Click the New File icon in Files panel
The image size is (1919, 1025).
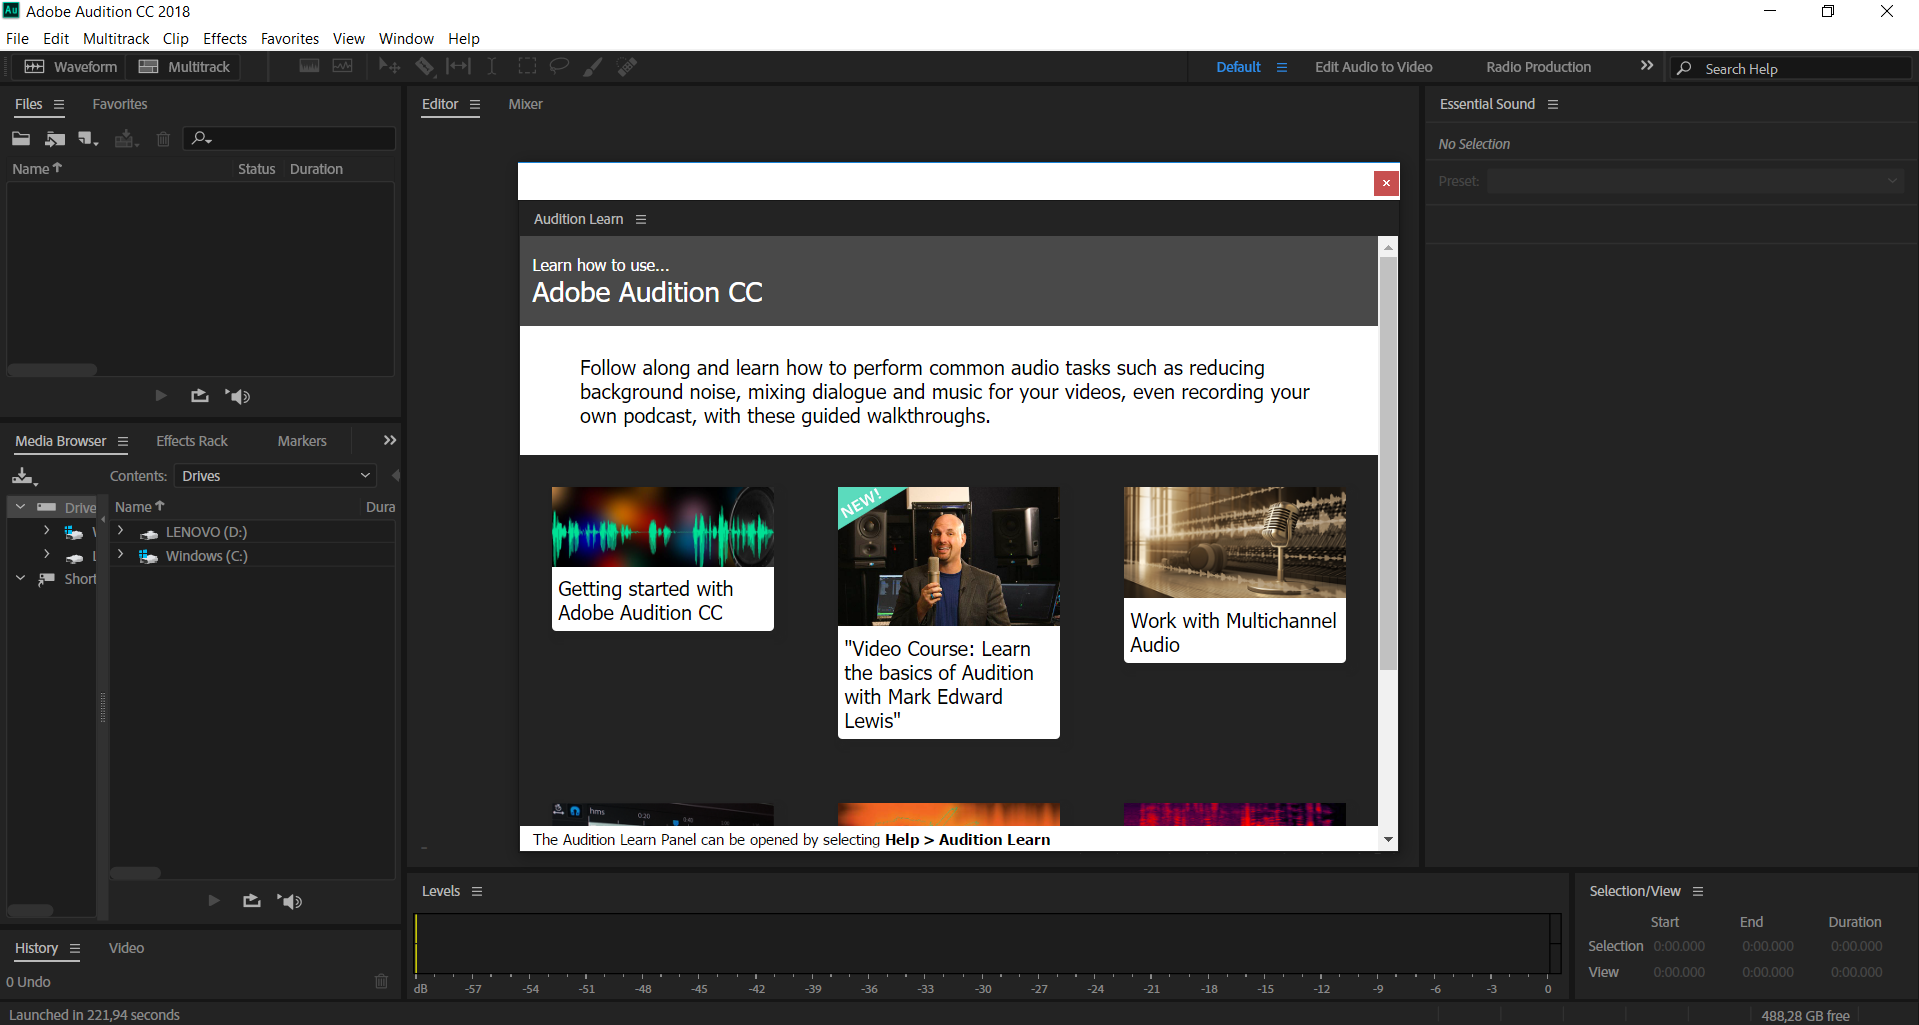(89, 139)
